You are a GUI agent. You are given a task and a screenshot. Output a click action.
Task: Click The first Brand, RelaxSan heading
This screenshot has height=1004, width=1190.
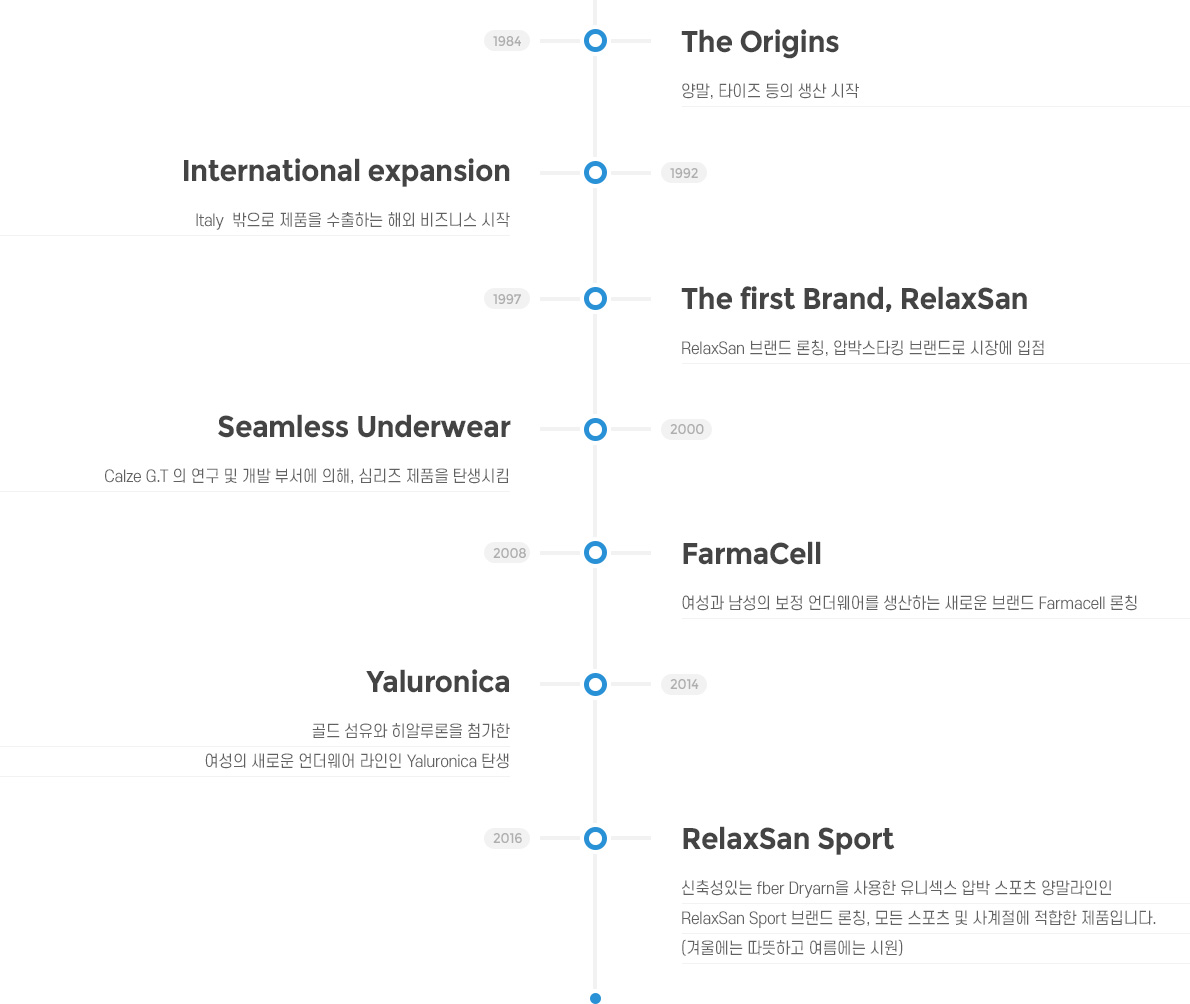click(x=855, y=300)
